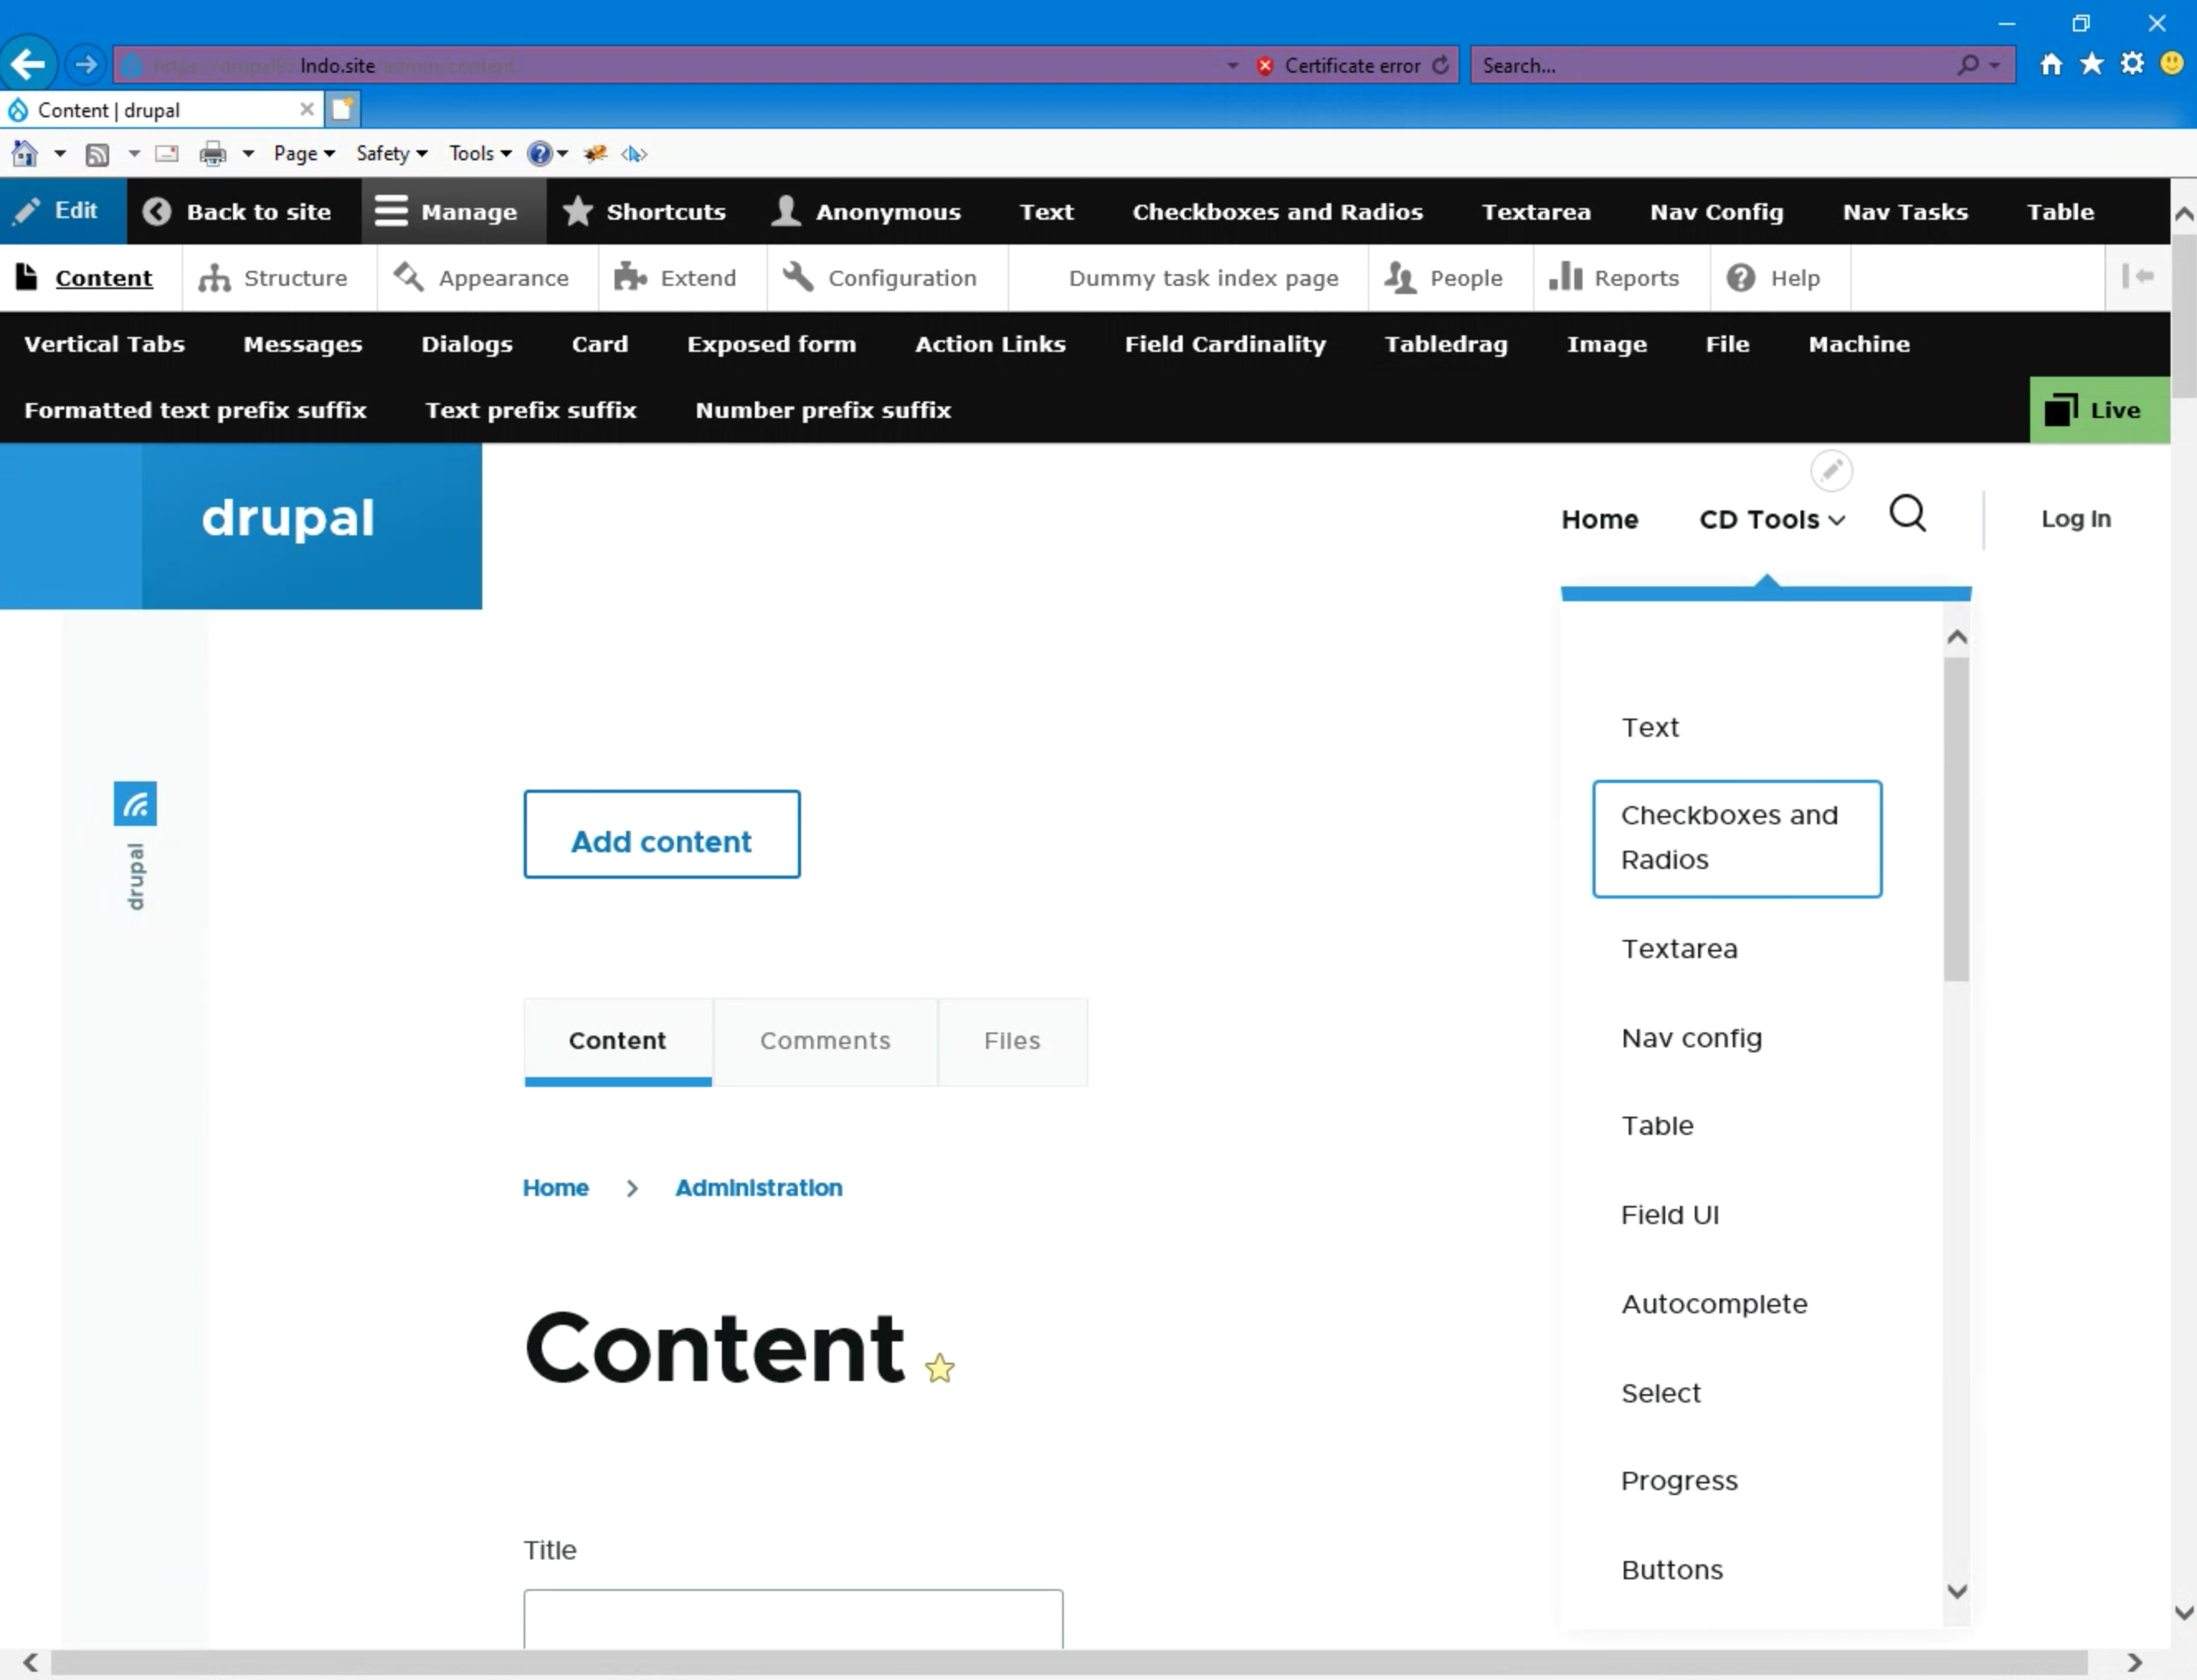Expand the CD Tools dropdown menu
Image resolution: width=2197 pixels, height=1680 pixels.
click(x=1771, y=520)
